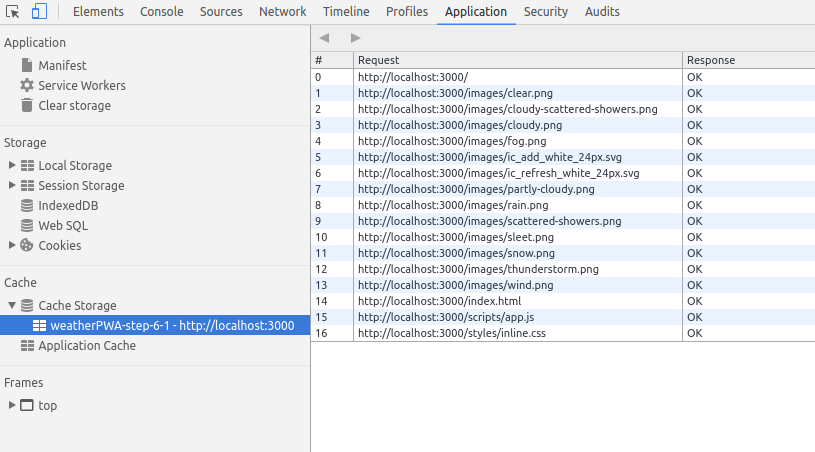Switch to the Network tab
The height and width of the screenshot is (452, 815).
tap(283, 11)
